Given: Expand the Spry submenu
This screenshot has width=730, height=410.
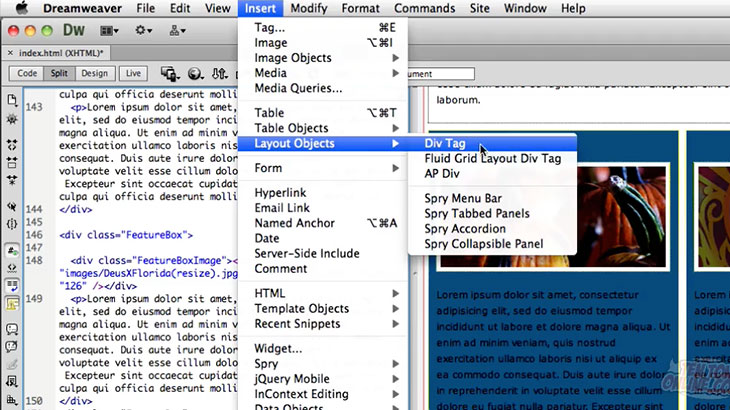Looking at the screenshot, I should [x=323, y=363].
